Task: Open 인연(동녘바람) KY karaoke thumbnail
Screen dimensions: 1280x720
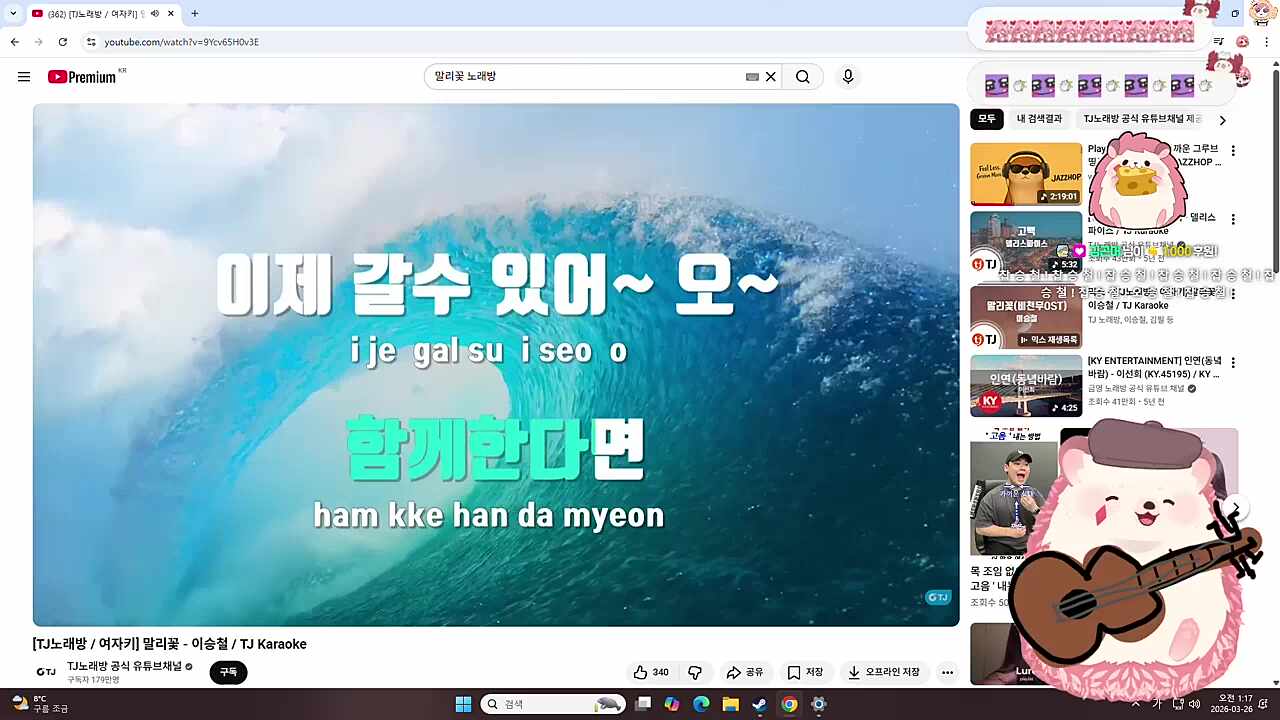Action: pos(1026,386)
